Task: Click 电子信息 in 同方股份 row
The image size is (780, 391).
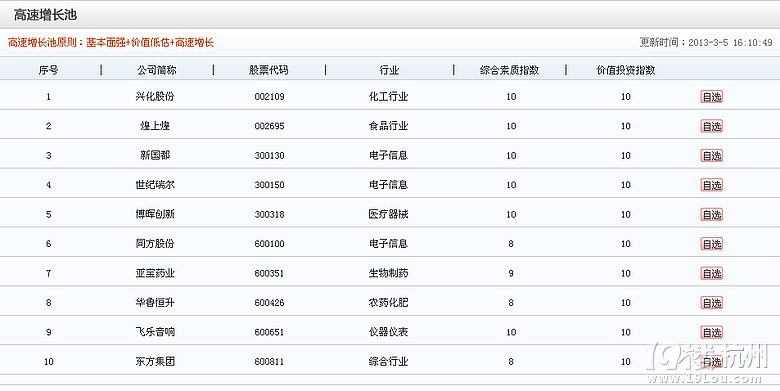Action: (x=389, y=244)
